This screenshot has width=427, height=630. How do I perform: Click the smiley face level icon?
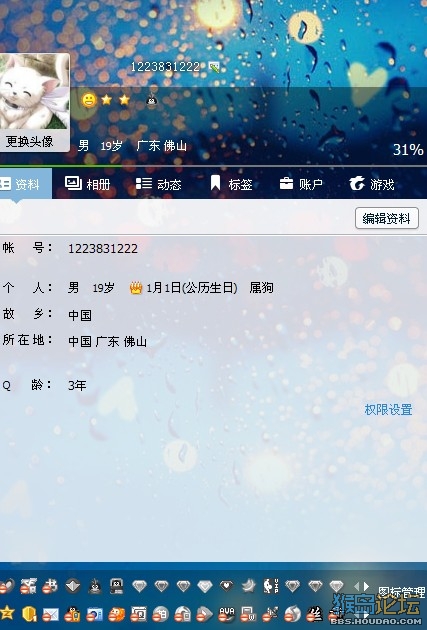coord(89,100)
